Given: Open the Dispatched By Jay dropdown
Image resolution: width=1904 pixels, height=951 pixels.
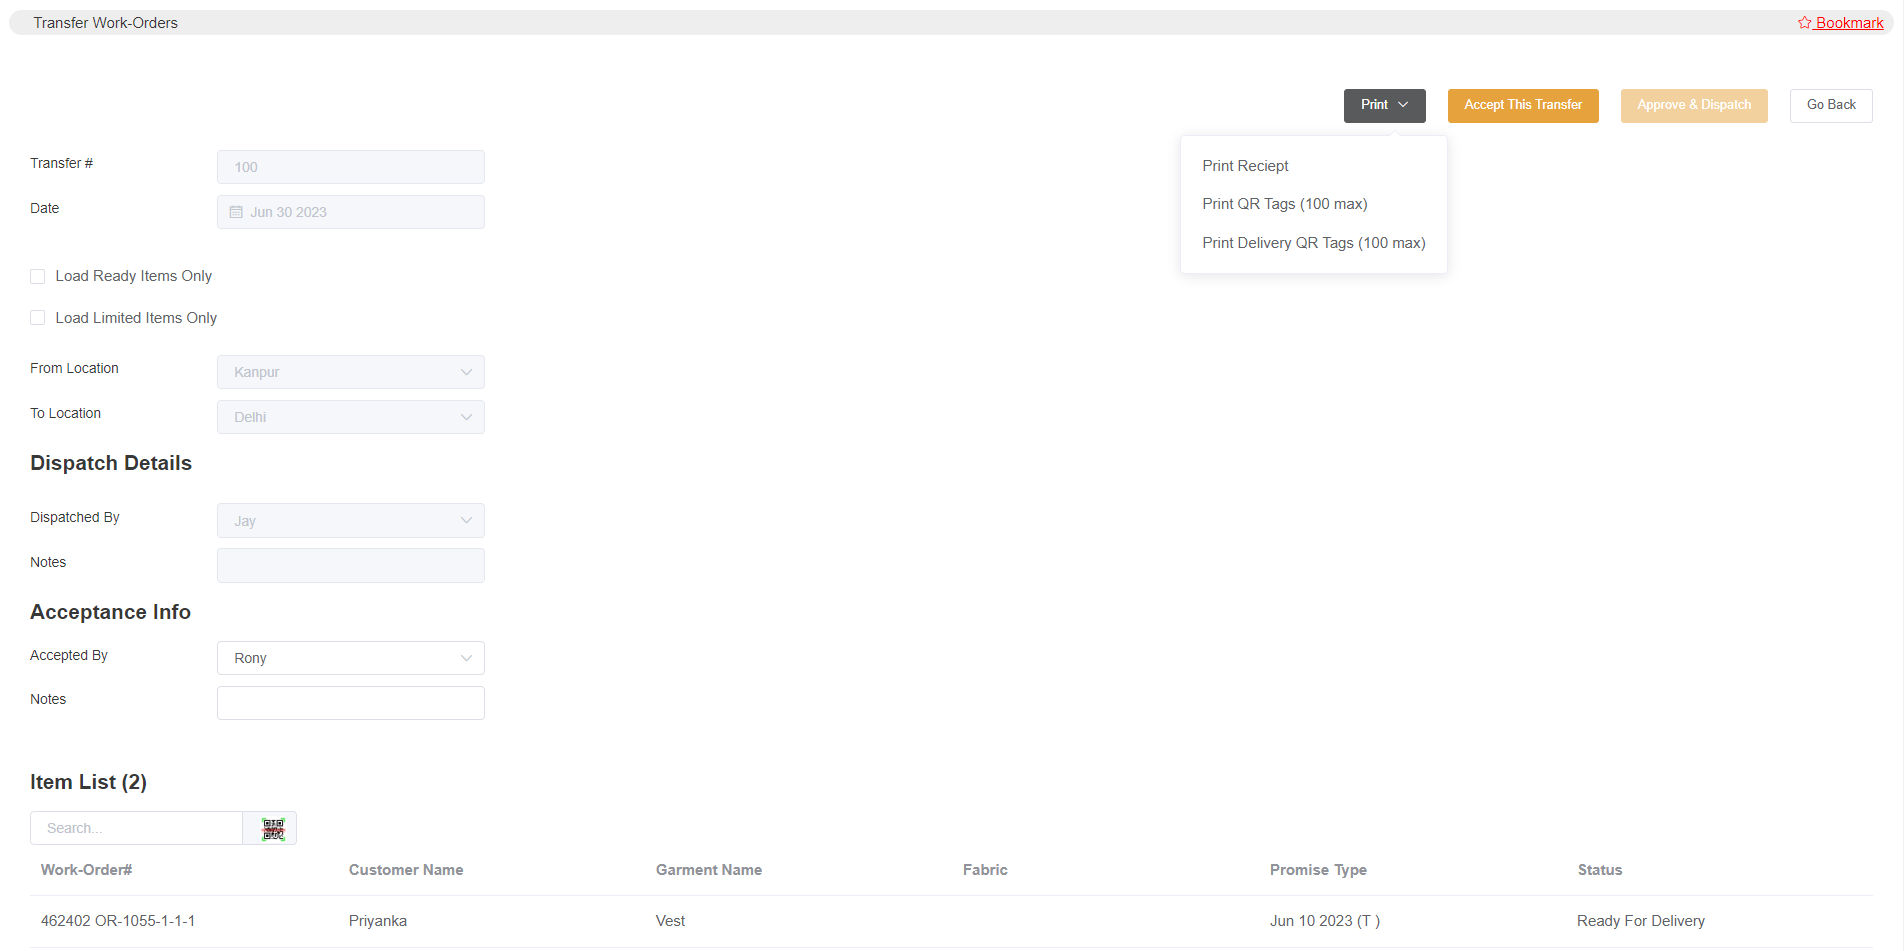Looking at the screenshot, I should tap(350, 521).
